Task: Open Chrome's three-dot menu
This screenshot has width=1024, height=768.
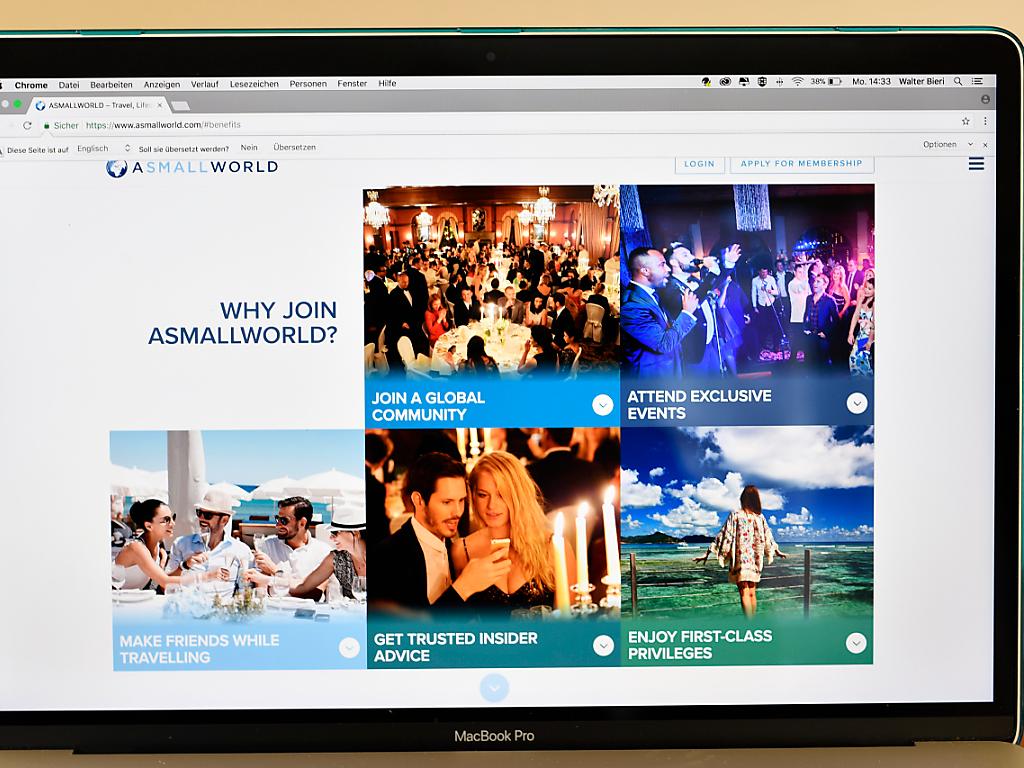Action: tap(985, 121)
